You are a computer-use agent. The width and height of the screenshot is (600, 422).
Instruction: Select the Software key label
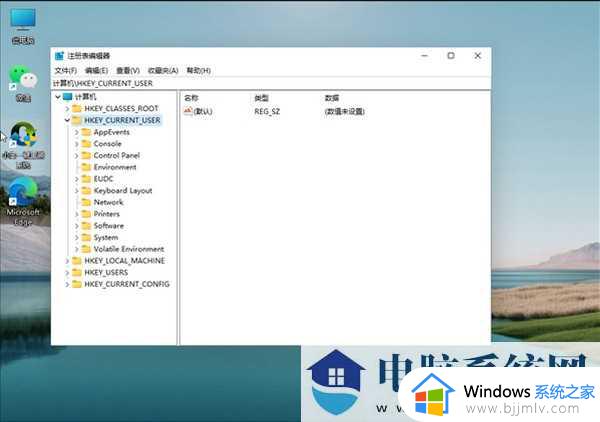[x=109, y=226]
